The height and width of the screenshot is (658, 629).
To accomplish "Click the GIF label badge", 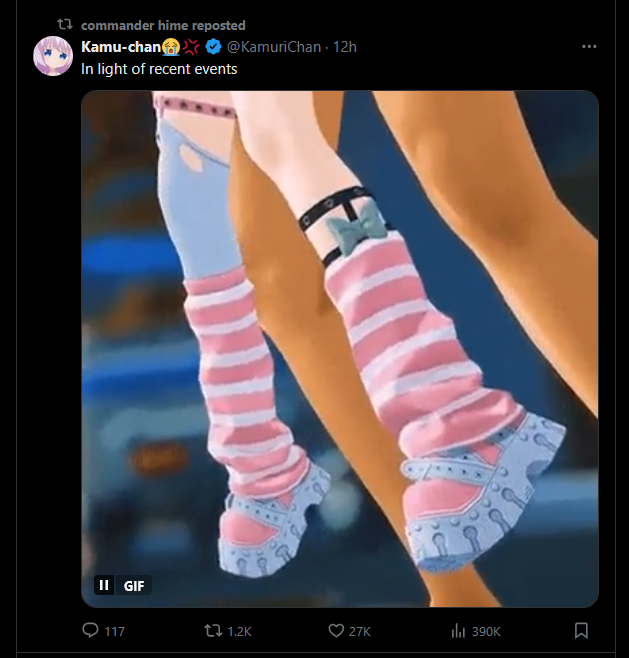I will 134,585.
